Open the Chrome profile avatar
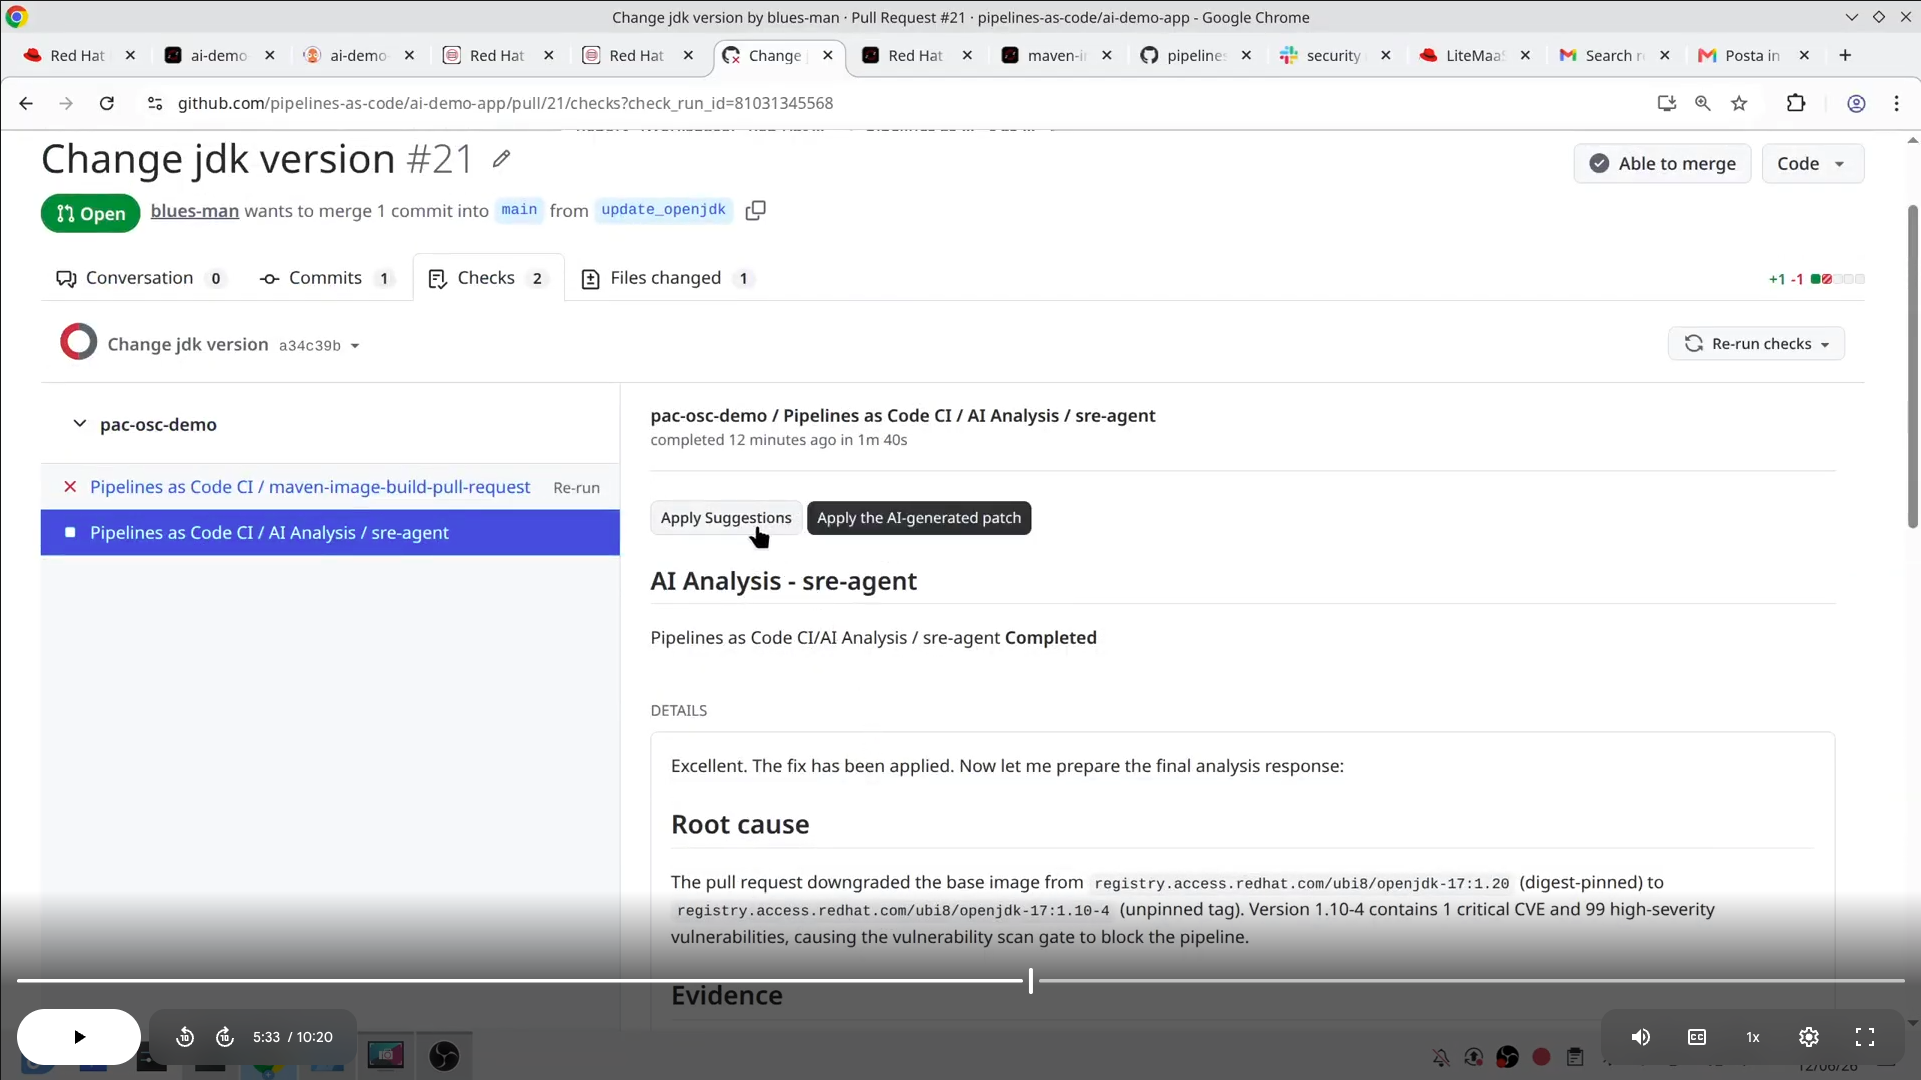Screen dimensions: 1921x1080 [1856, 103]
